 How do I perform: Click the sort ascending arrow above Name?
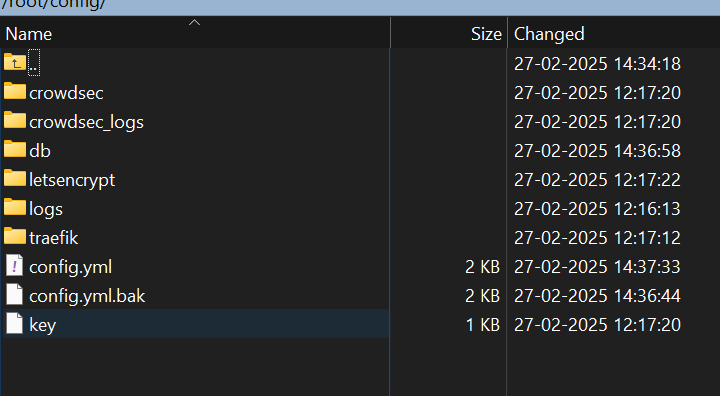[195, 22]
